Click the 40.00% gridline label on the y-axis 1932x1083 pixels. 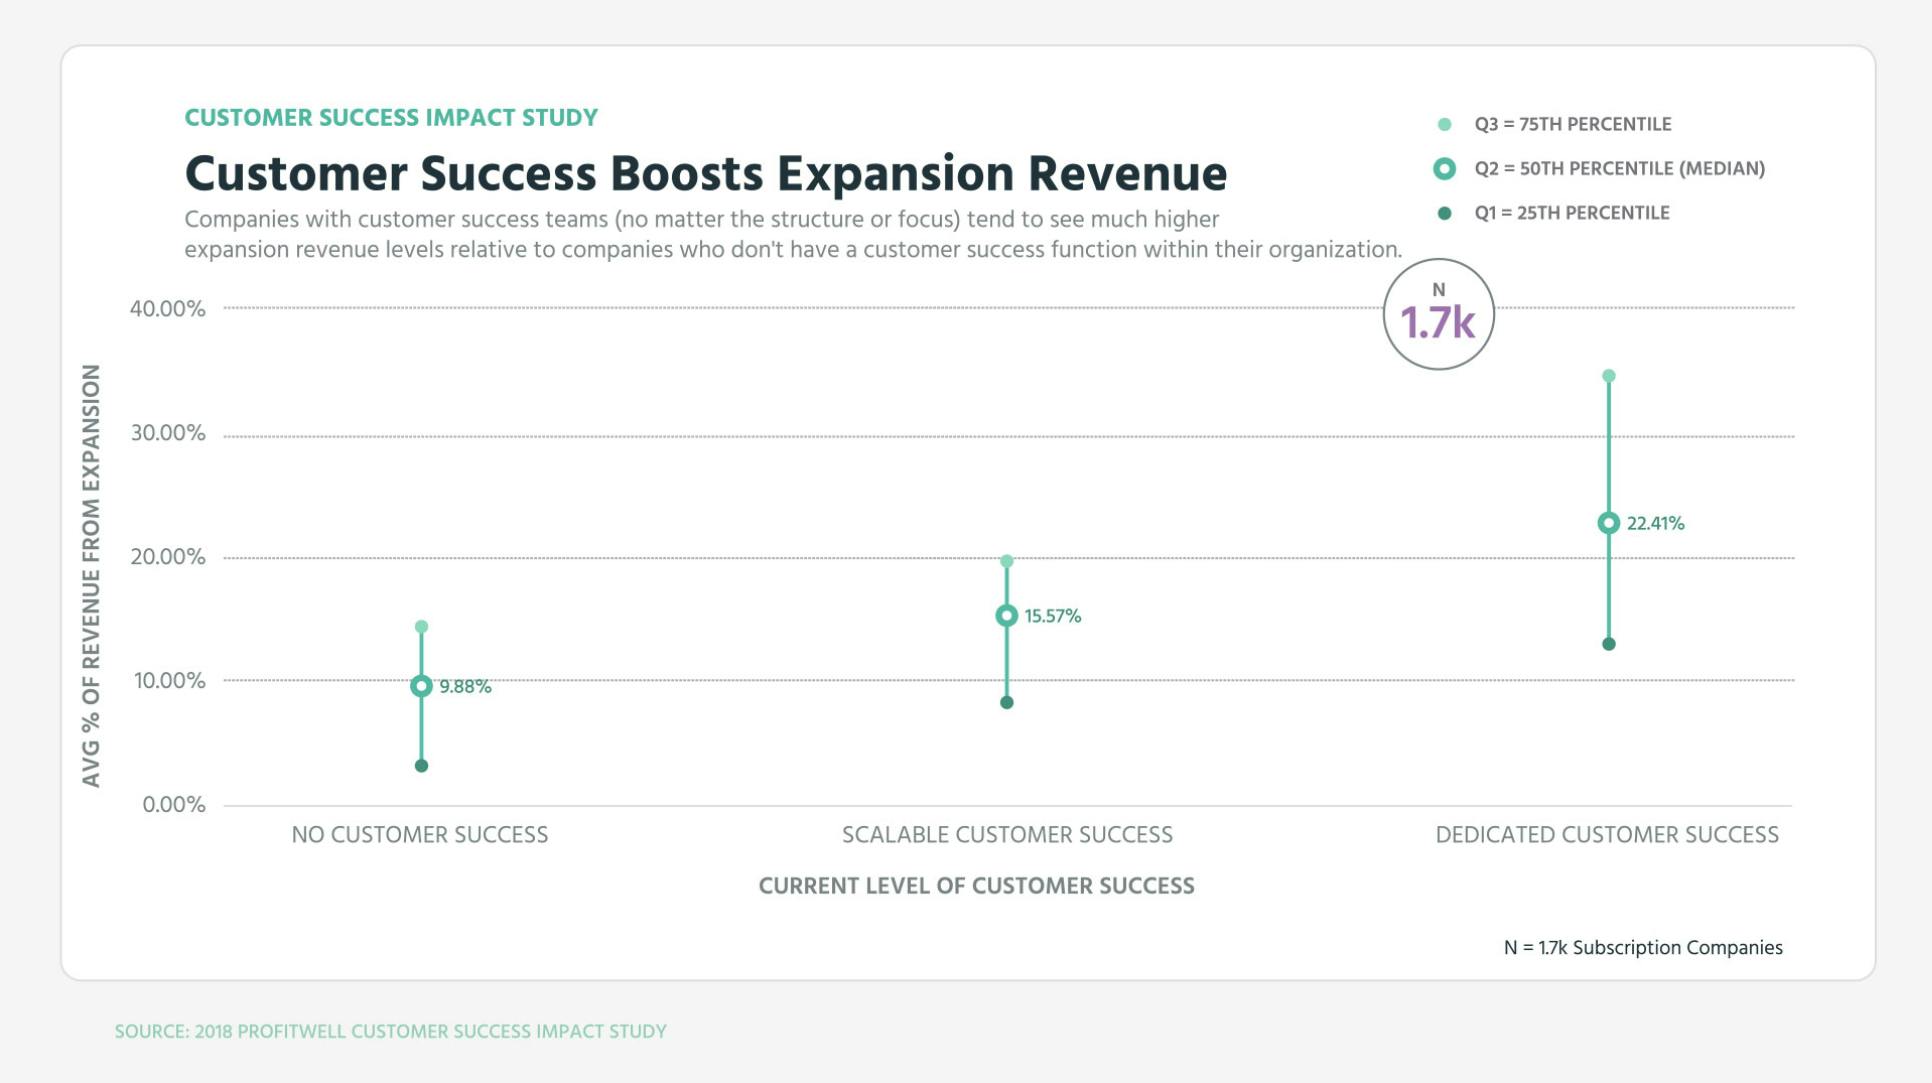click(168, 309)
